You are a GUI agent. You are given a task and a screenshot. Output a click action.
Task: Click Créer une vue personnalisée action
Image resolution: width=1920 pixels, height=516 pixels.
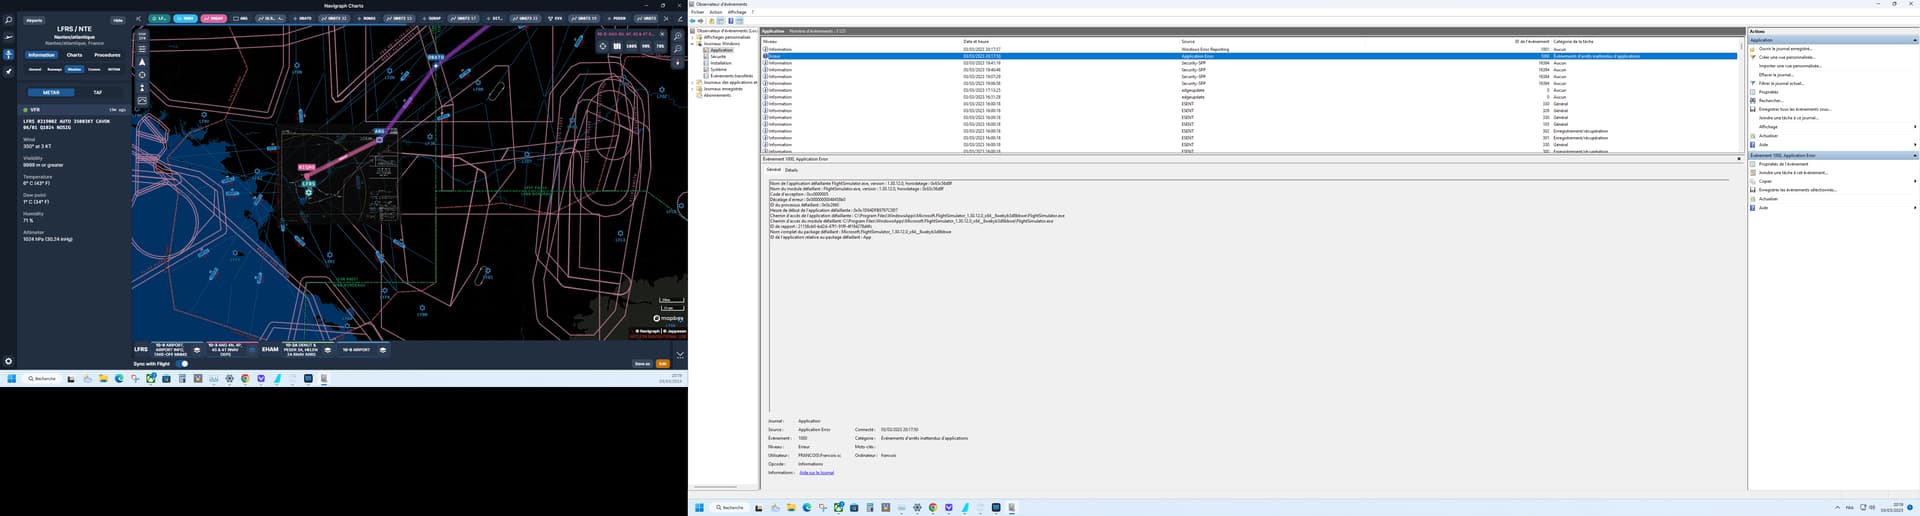tap(1787, 57)
